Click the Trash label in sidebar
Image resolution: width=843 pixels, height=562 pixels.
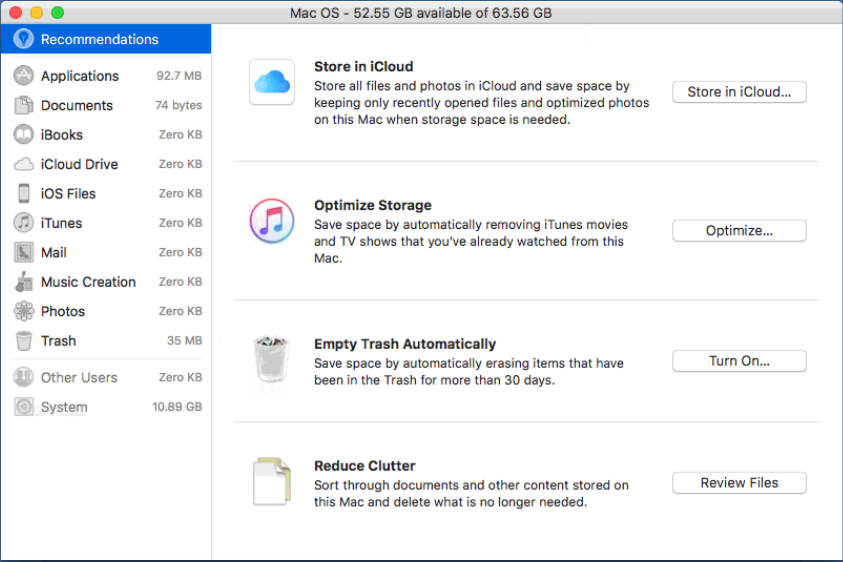pyautogui.click(x=59, y=341)
